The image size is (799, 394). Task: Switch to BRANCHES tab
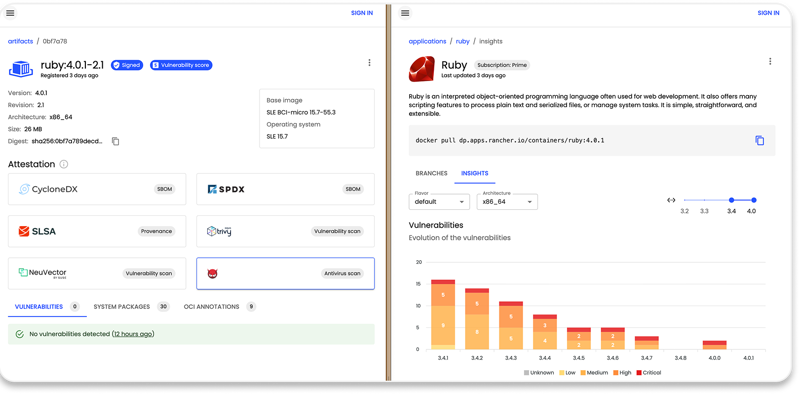431,173
